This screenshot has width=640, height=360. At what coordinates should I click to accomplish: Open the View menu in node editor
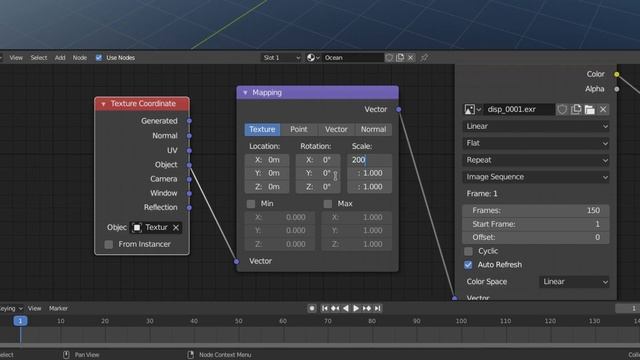(x=16, y=58)
